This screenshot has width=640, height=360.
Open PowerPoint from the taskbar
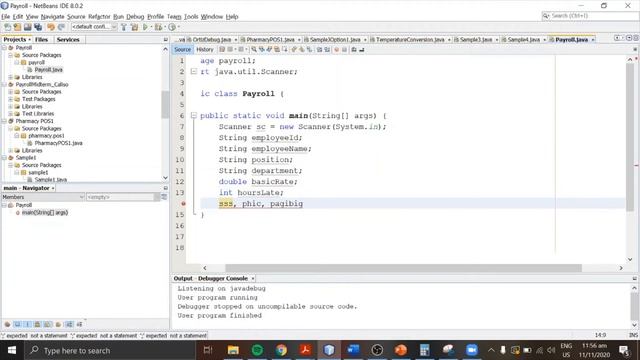pos(401,350)
